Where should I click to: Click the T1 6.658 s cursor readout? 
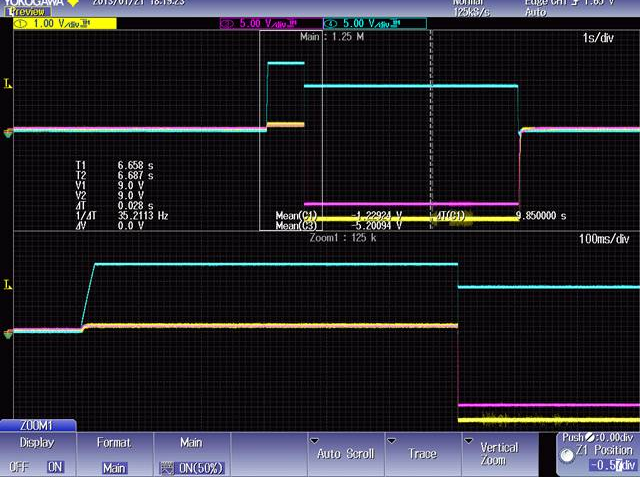coord(114,165)
